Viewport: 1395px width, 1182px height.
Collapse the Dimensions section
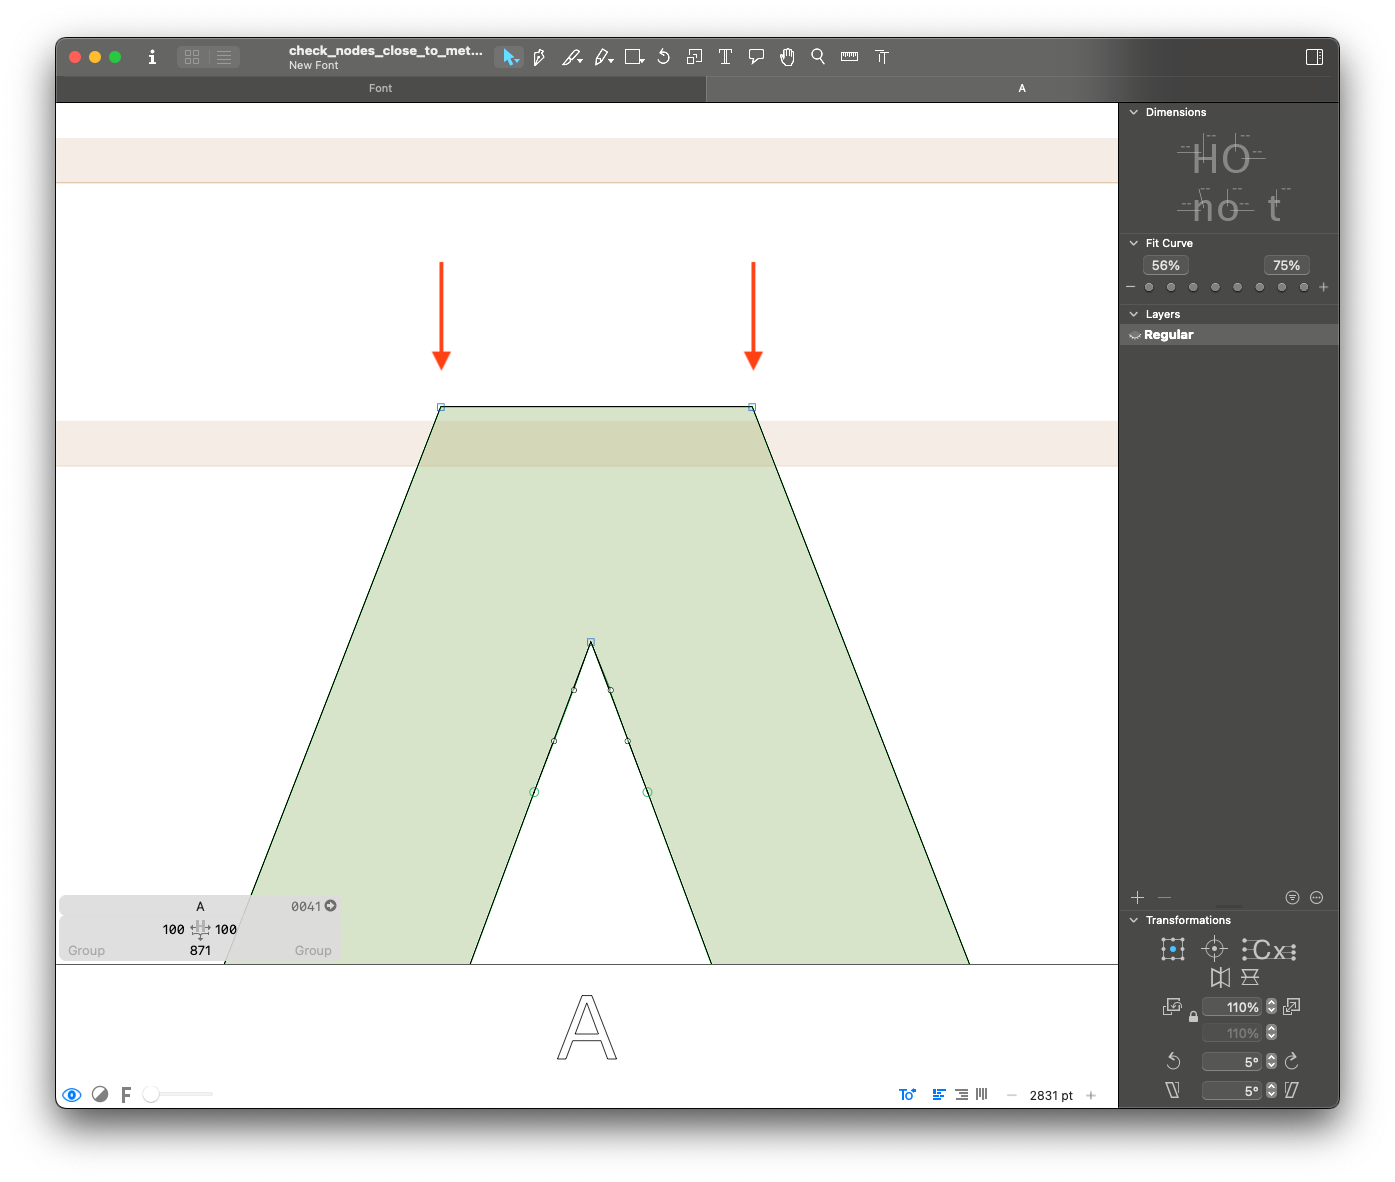1134,112
